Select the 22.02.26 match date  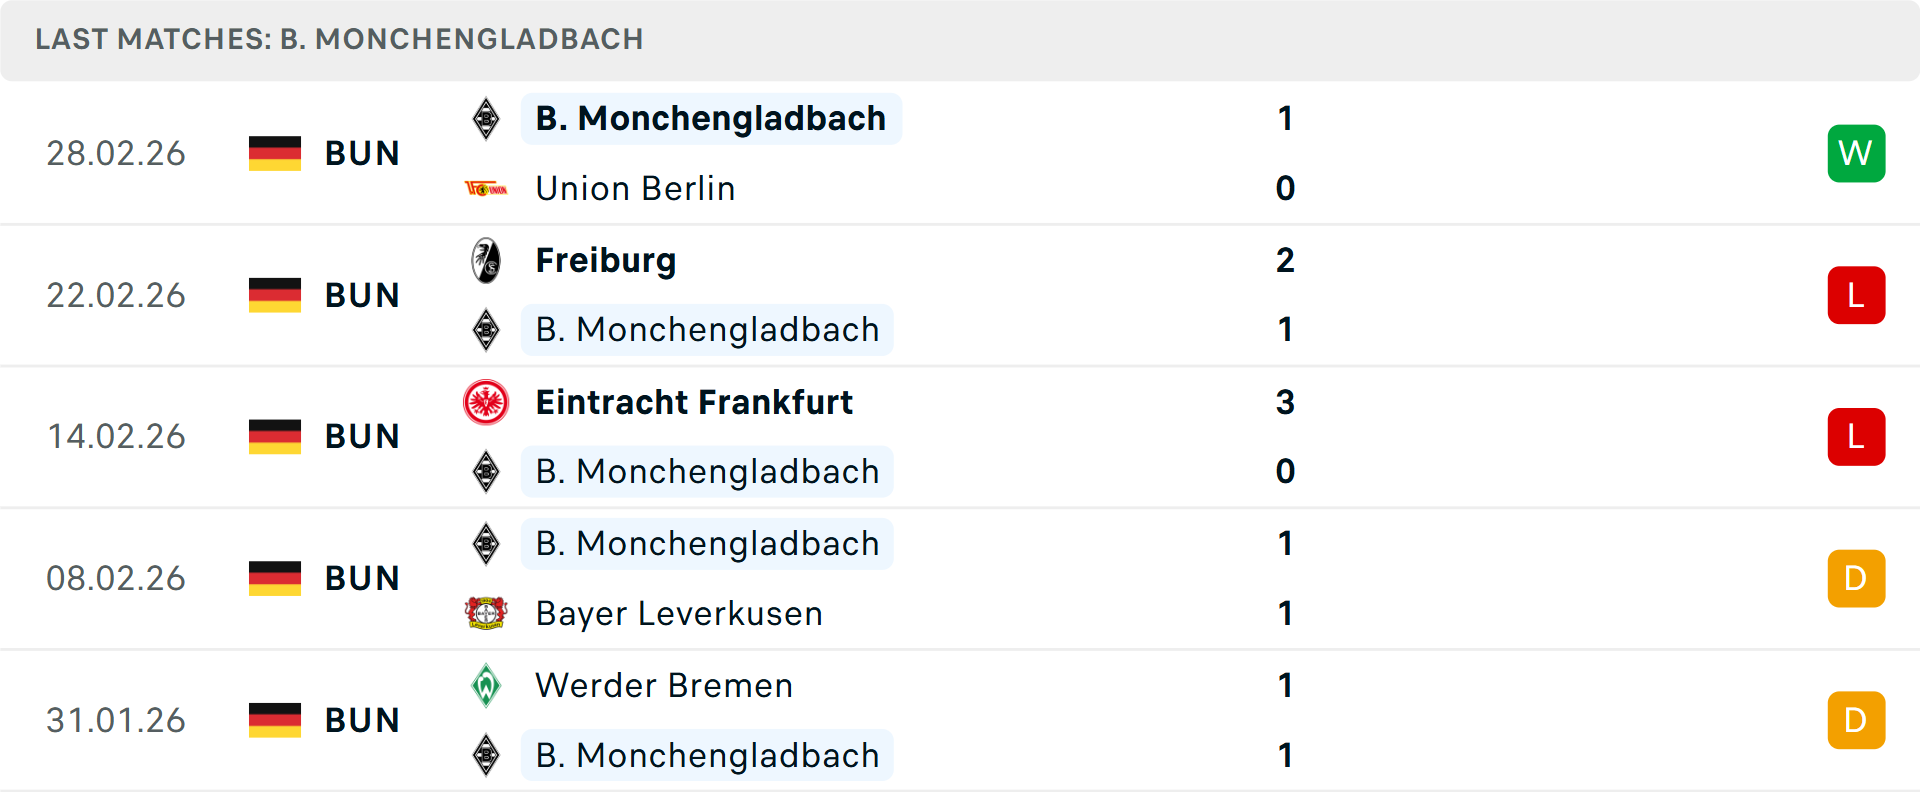tap(116, 295)
